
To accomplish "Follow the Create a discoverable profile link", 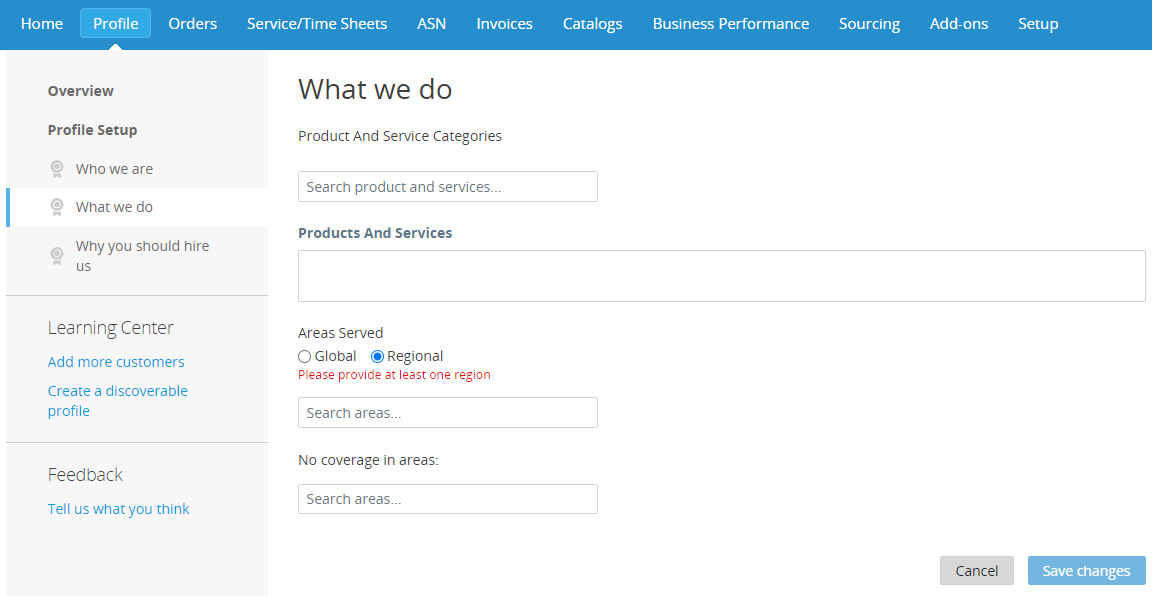I will (118, 401).
